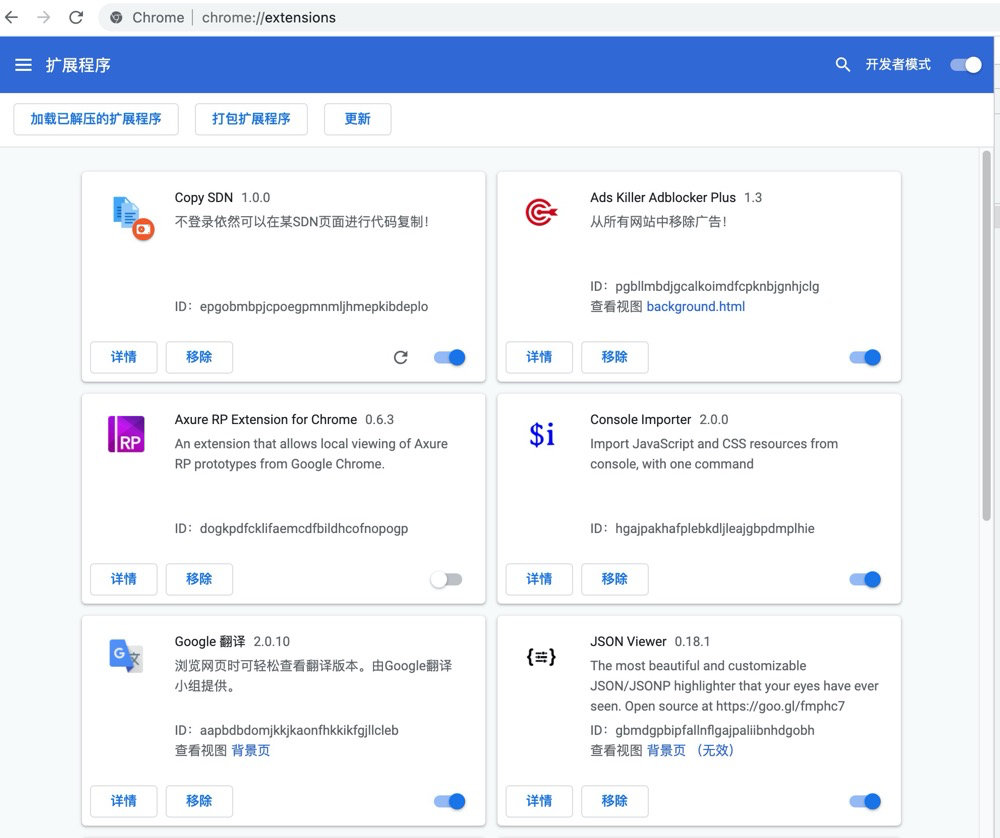This screenshot has height=838, width=1000.
Task: Click the Ads Killer Adblocker Plus target icon
Action: pyautogui.click(x=541, y=212)
